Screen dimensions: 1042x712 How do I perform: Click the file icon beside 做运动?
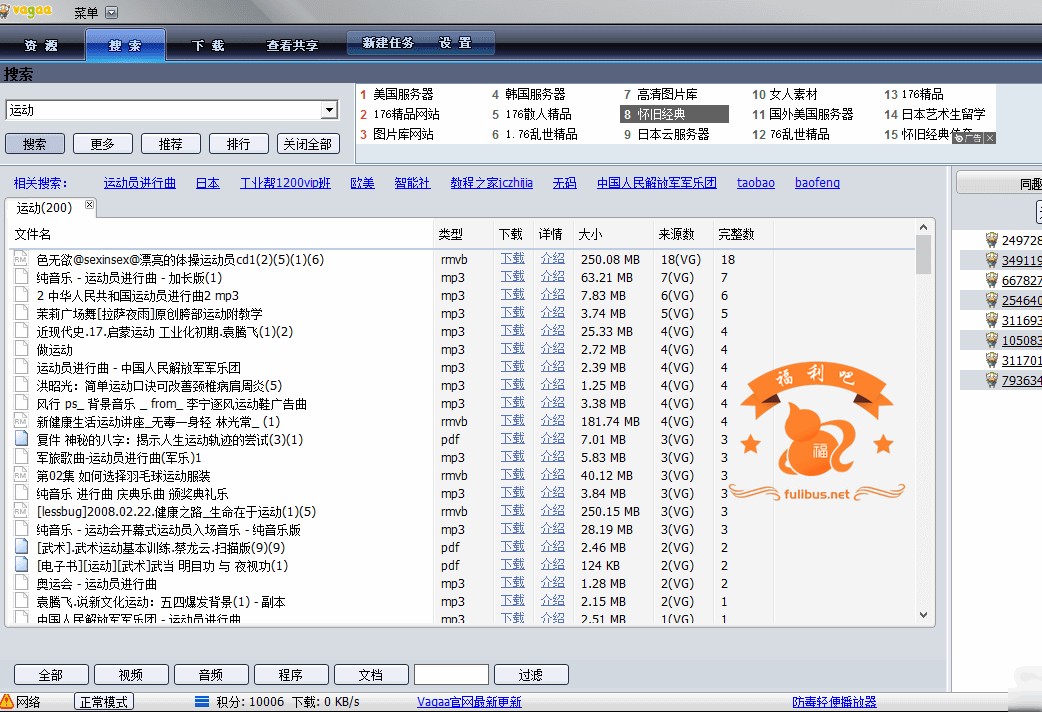[20, 350]
